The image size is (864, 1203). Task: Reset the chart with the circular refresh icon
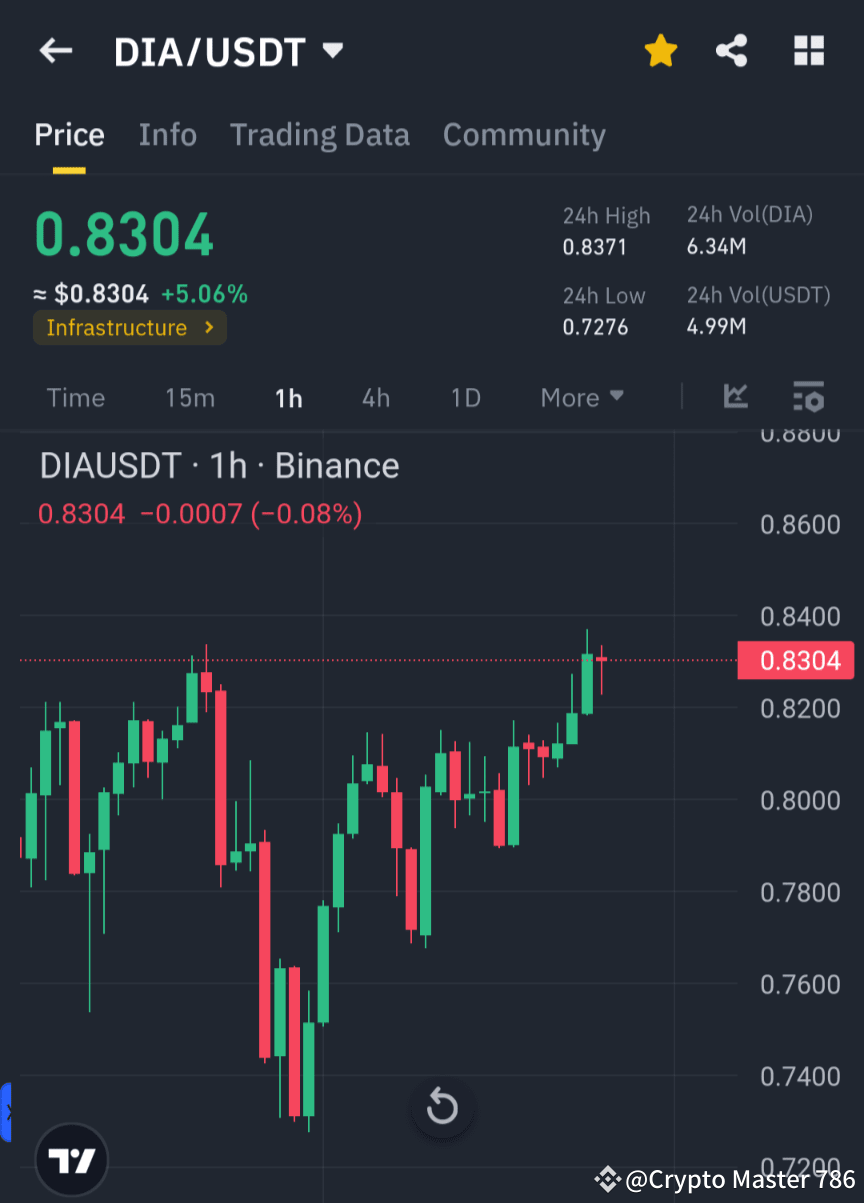(442, 1107)
